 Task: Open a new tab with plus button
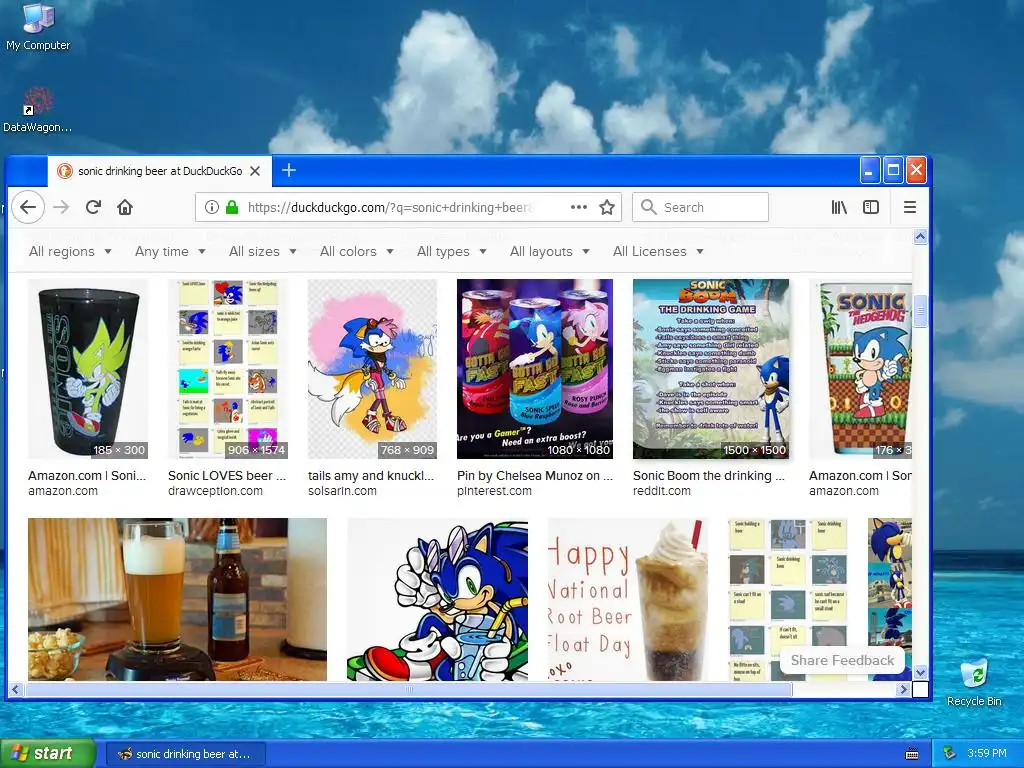[289, 170]
